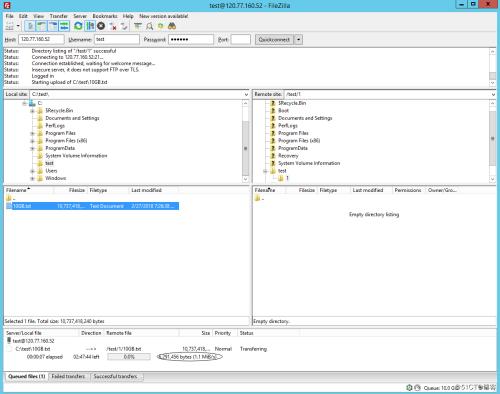Screen dimensions: 500x394
Task: Cancel the current operation
Action: tap(101, 26)
